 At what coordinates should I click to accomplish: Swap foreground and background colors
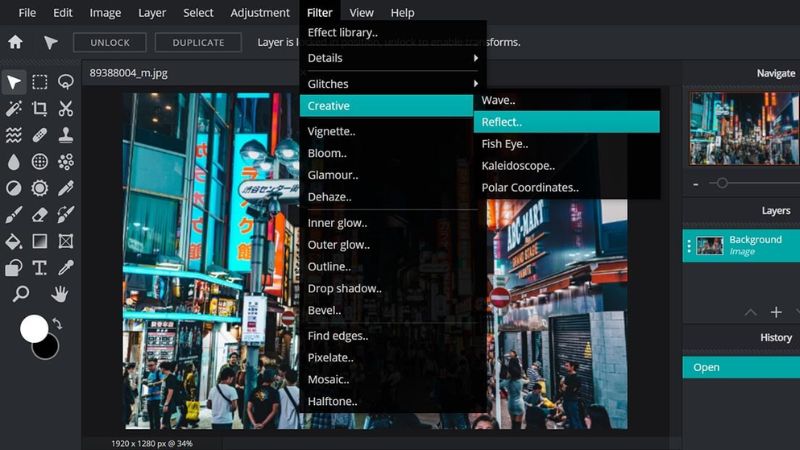tap(57, 323)
